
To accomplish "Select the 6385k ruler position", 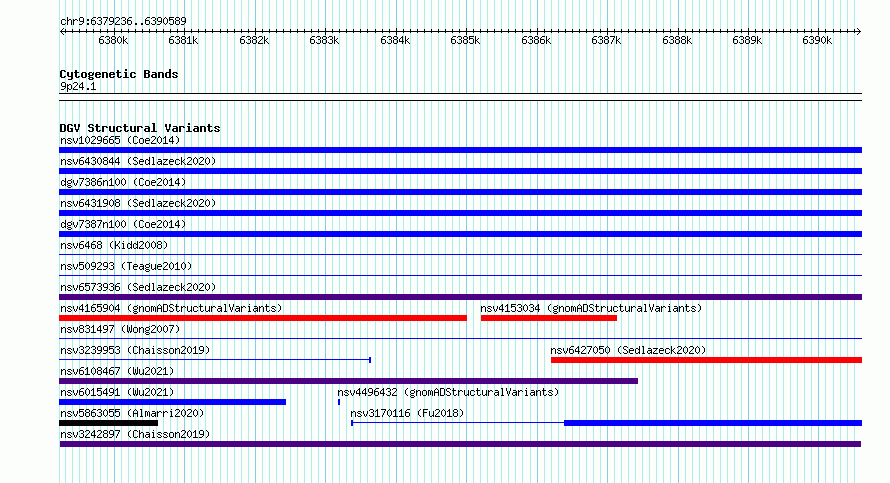I will pos(465,40).
